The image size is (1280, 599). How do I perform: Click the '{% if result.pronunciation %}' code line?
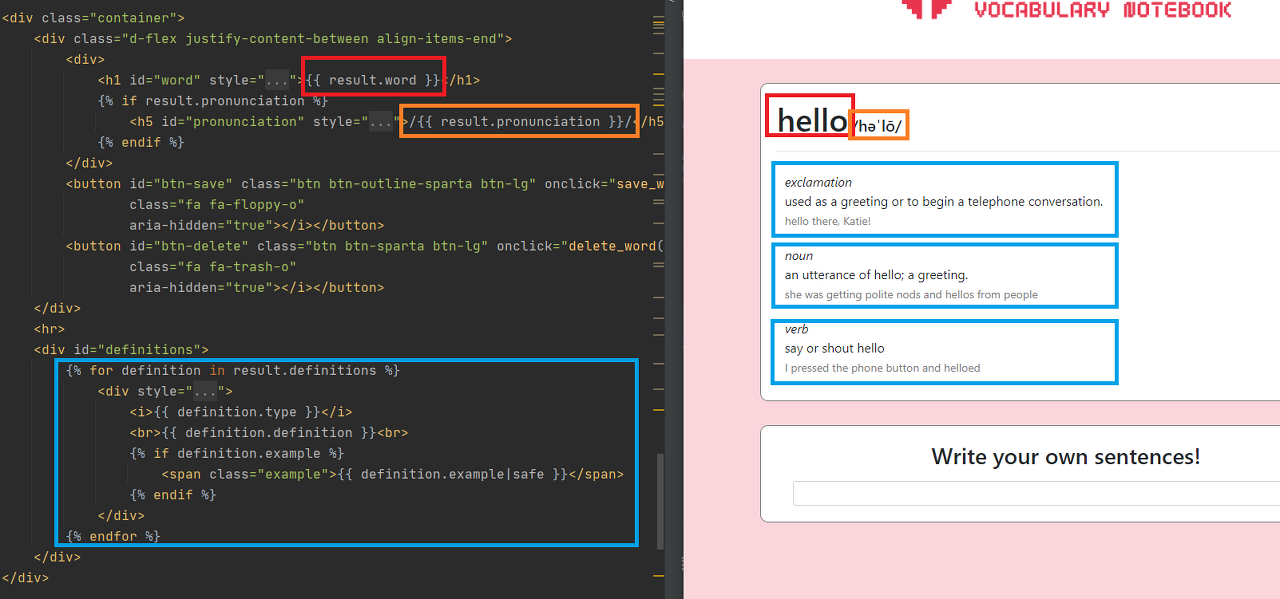[x=213, y=101]
